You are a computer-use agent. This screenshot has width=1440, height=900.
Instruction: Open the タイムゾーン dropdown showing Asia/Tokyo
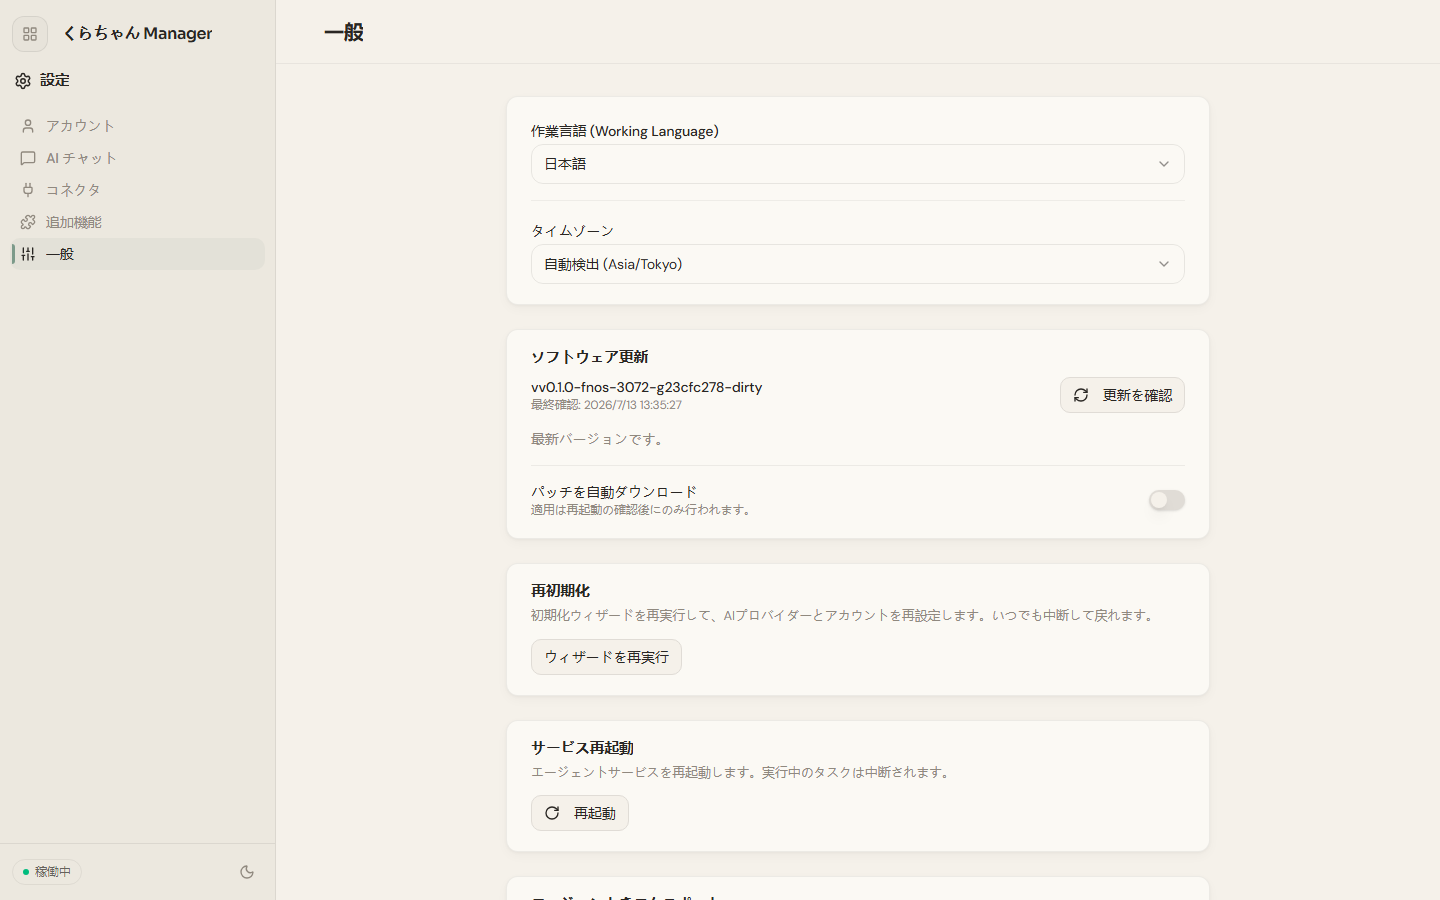click(x=857, y=264)
